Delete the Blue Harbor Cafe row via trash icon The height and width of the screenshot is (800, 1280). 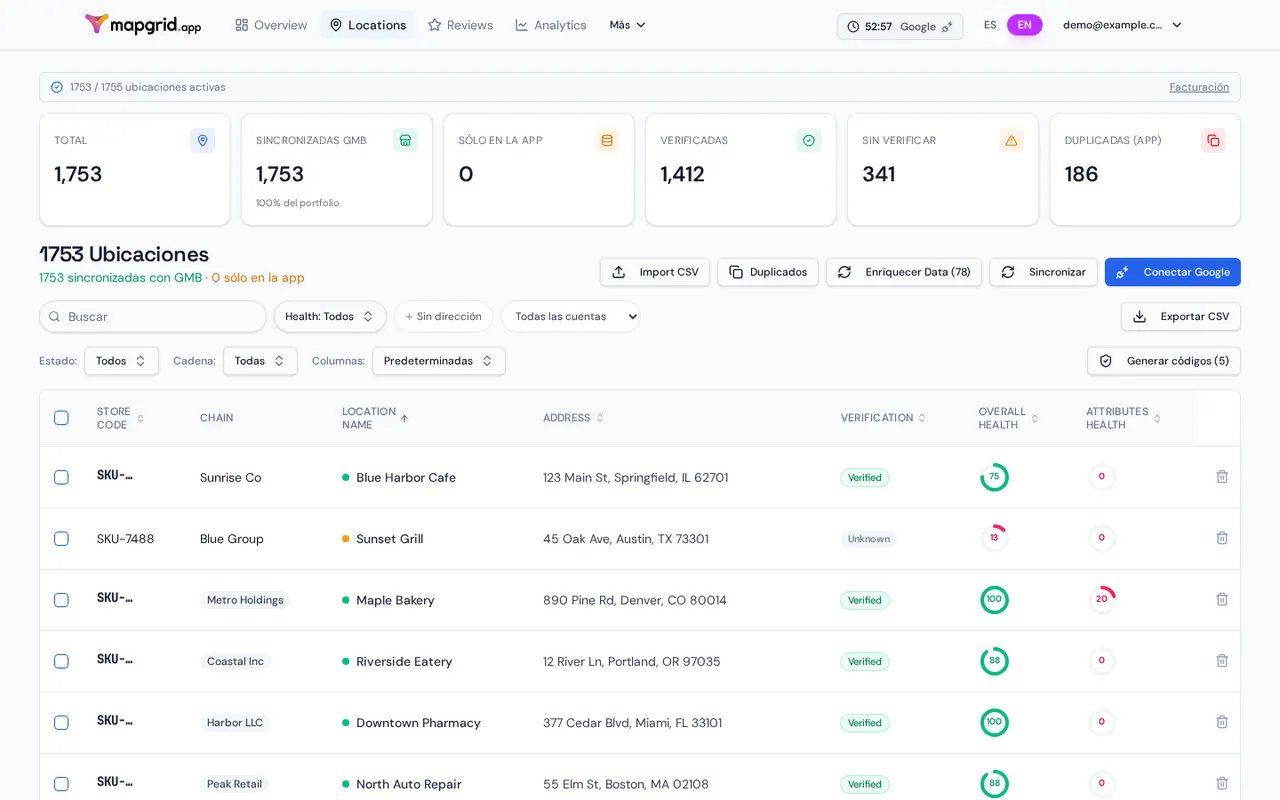click(1221, 477)
